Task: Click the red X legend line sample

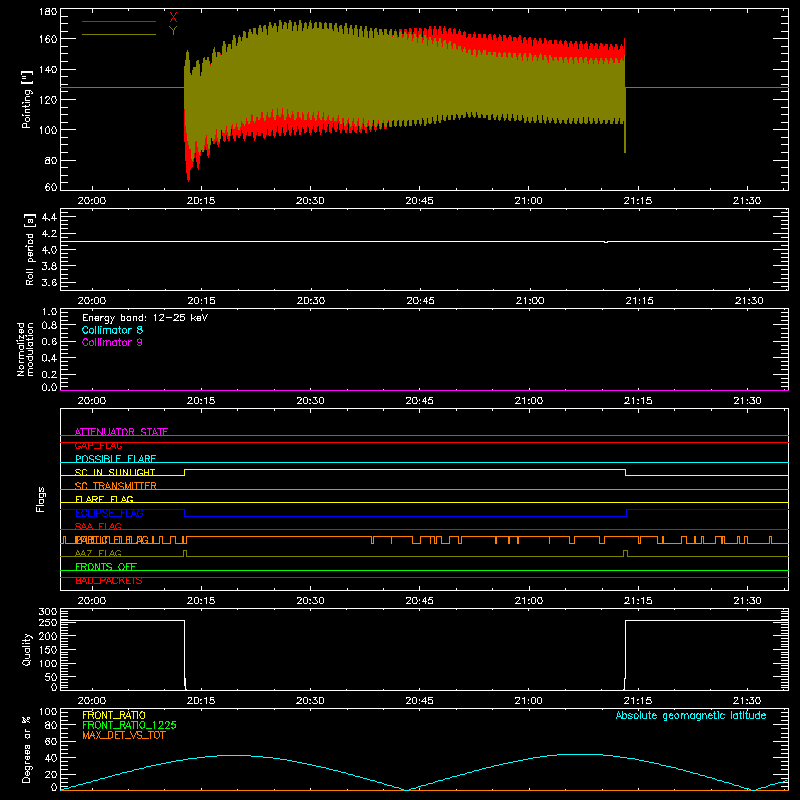Action: point(119,21)
